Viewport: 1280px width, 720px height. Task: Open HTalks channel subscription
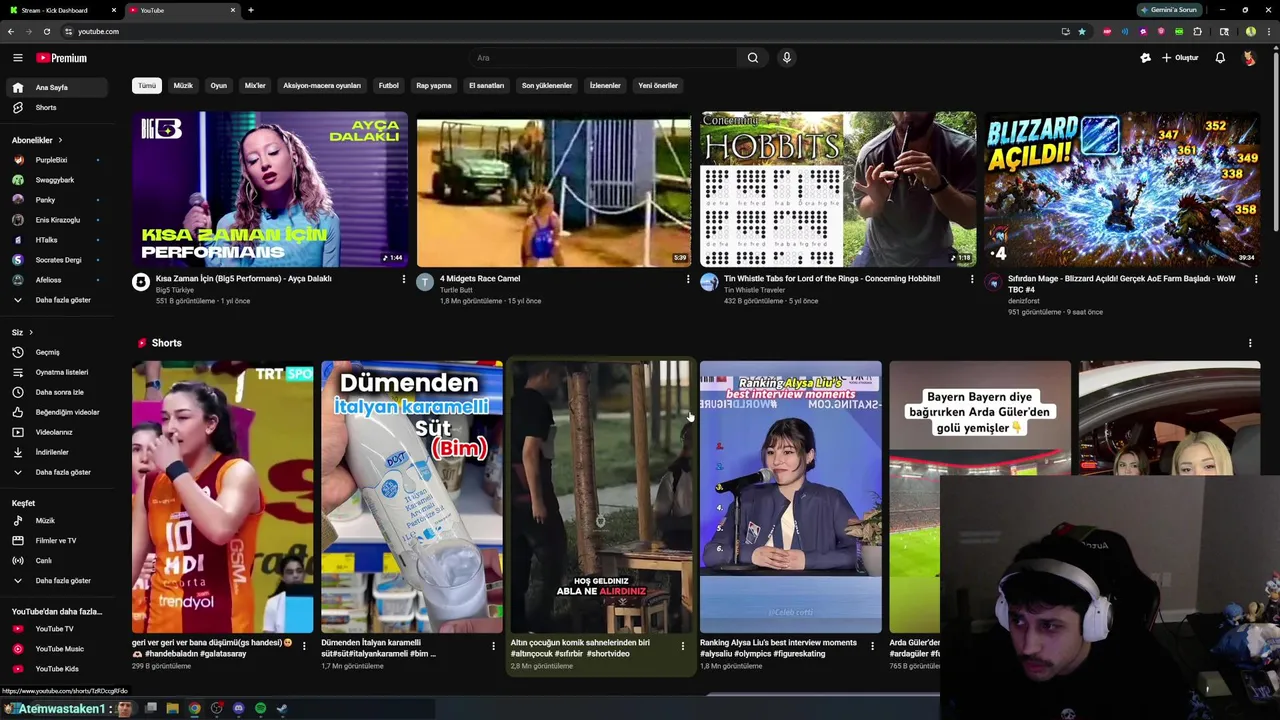click(x=56, y=240)
